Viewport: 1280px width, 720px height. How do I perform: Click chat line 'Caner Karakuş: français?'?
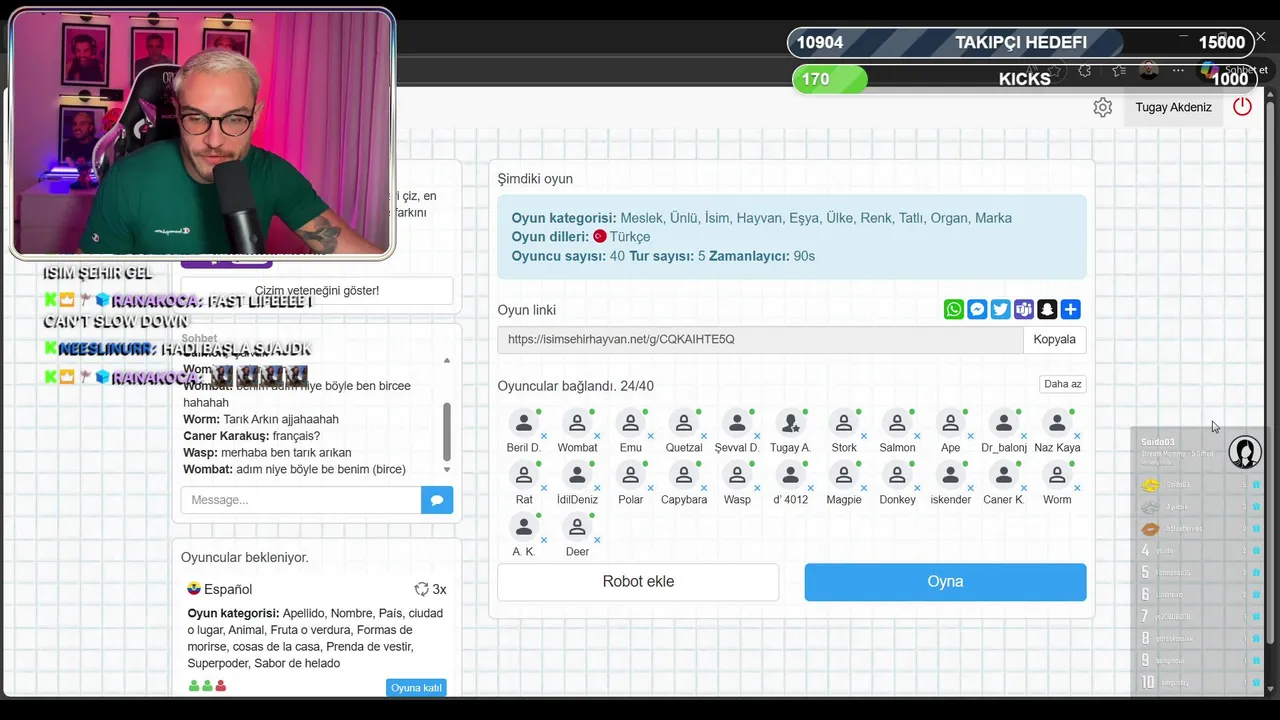pos(252,436)
